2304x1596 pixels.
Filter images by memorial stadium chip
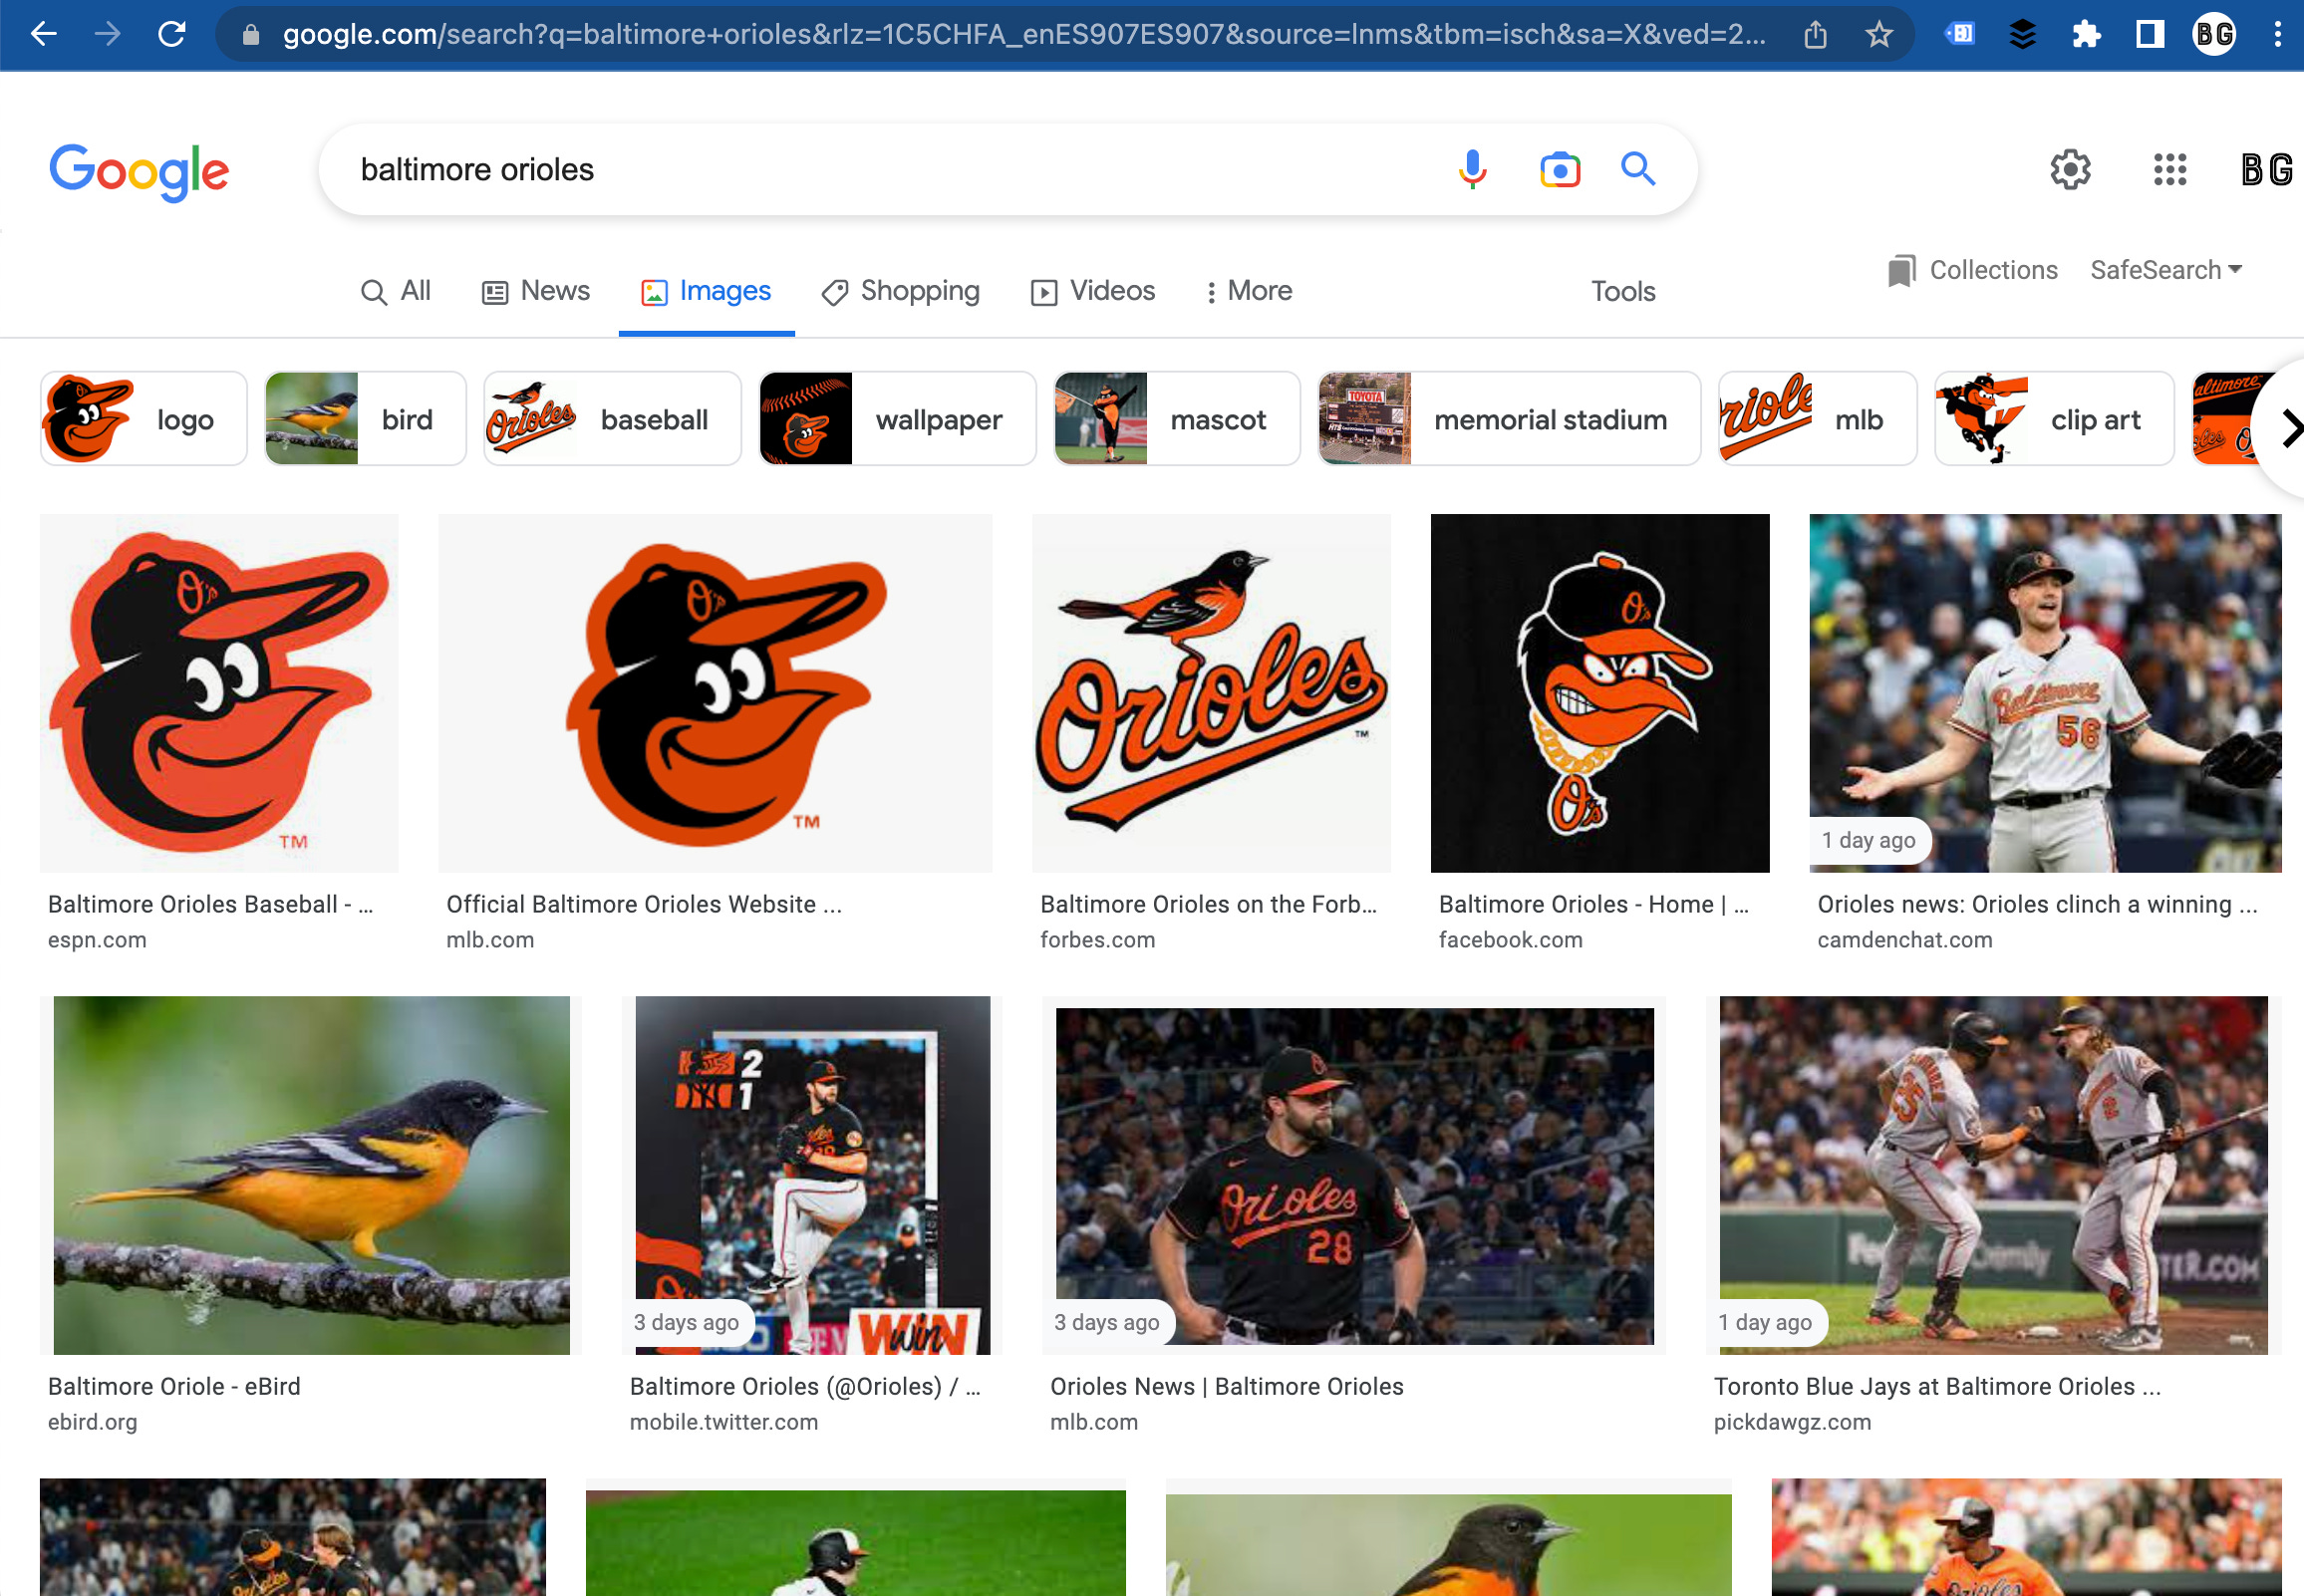pos(1509,419)
